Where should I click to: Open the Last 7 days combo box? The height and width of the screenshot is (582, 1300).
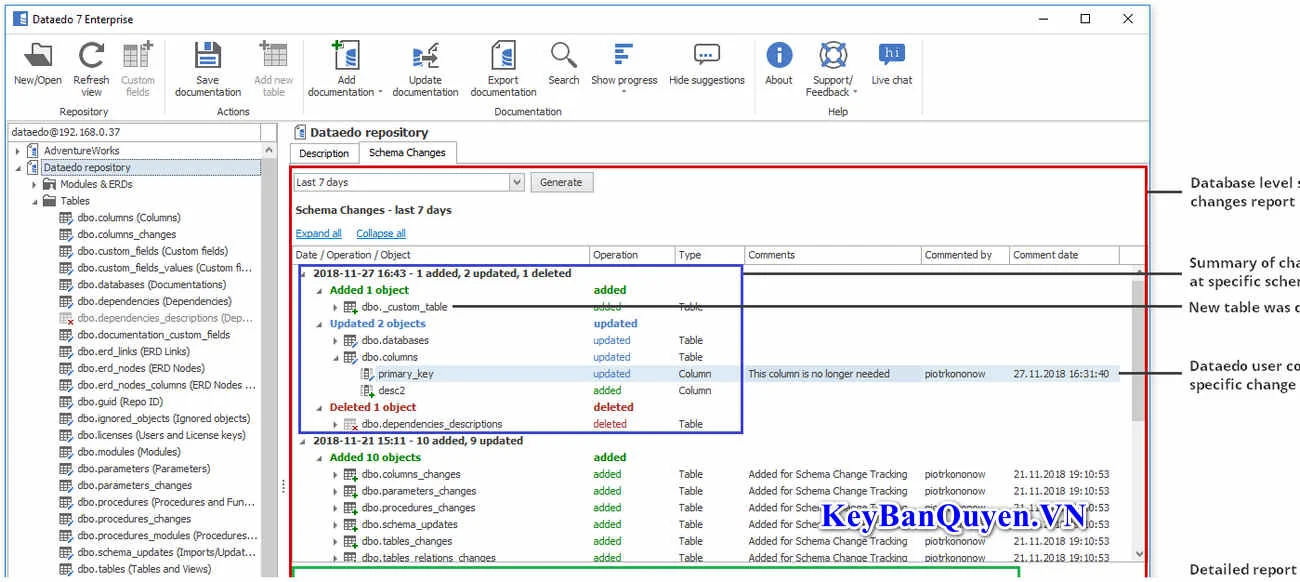coord(409,182)
